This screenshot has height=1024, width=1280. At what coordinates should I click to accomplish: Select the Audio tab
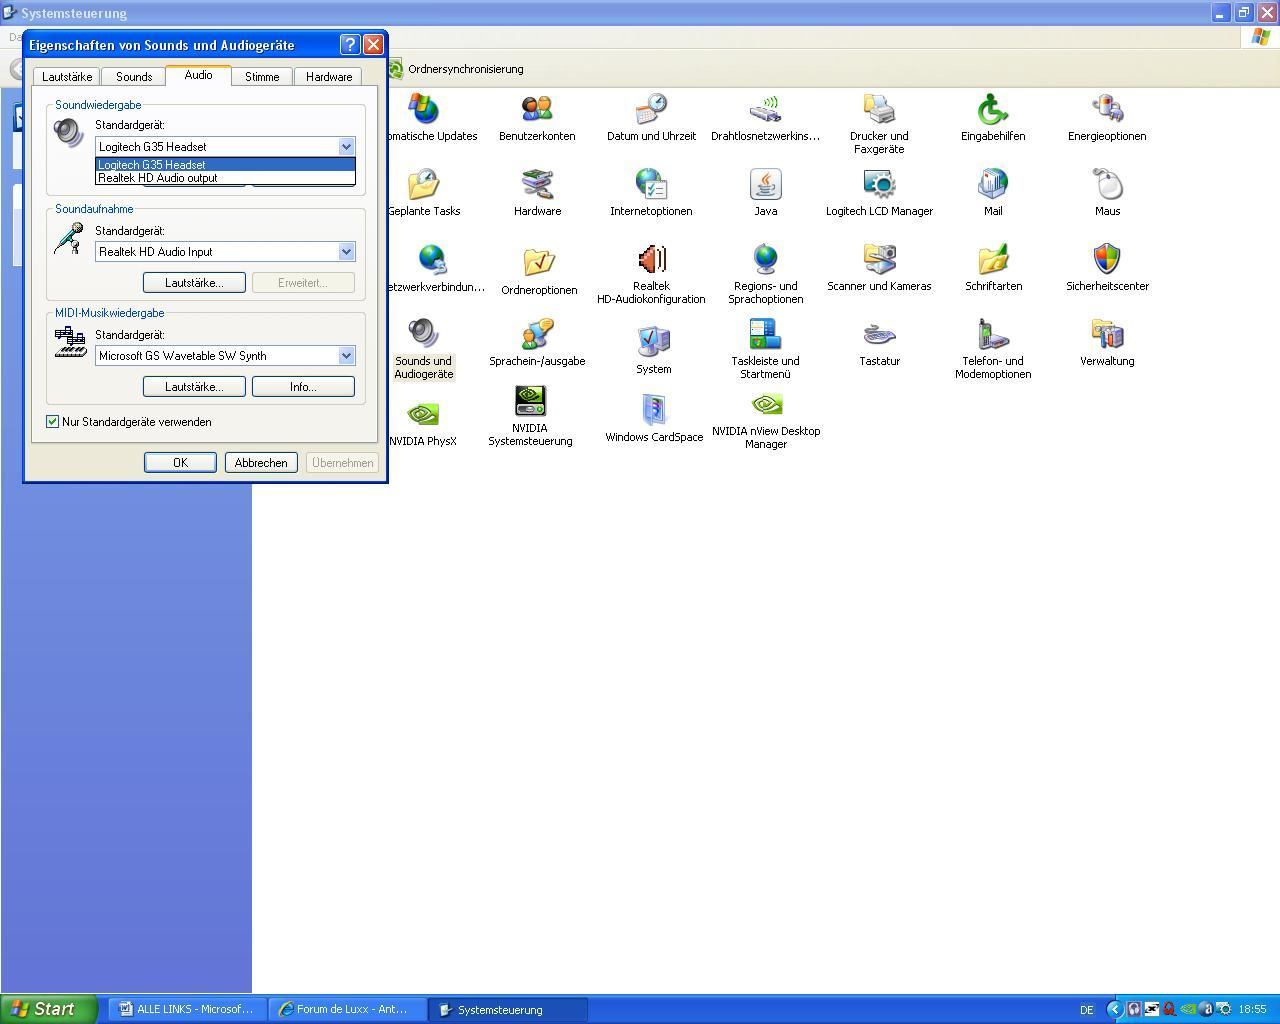coord(198,75)
